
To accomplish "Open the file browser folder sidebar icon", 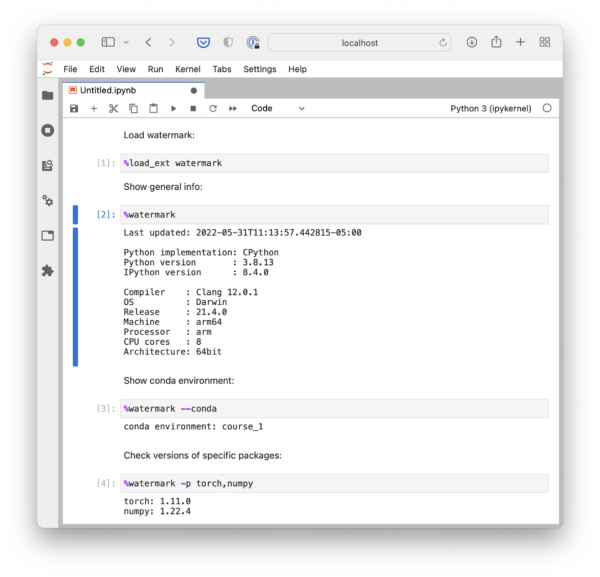I will [47, 95].
